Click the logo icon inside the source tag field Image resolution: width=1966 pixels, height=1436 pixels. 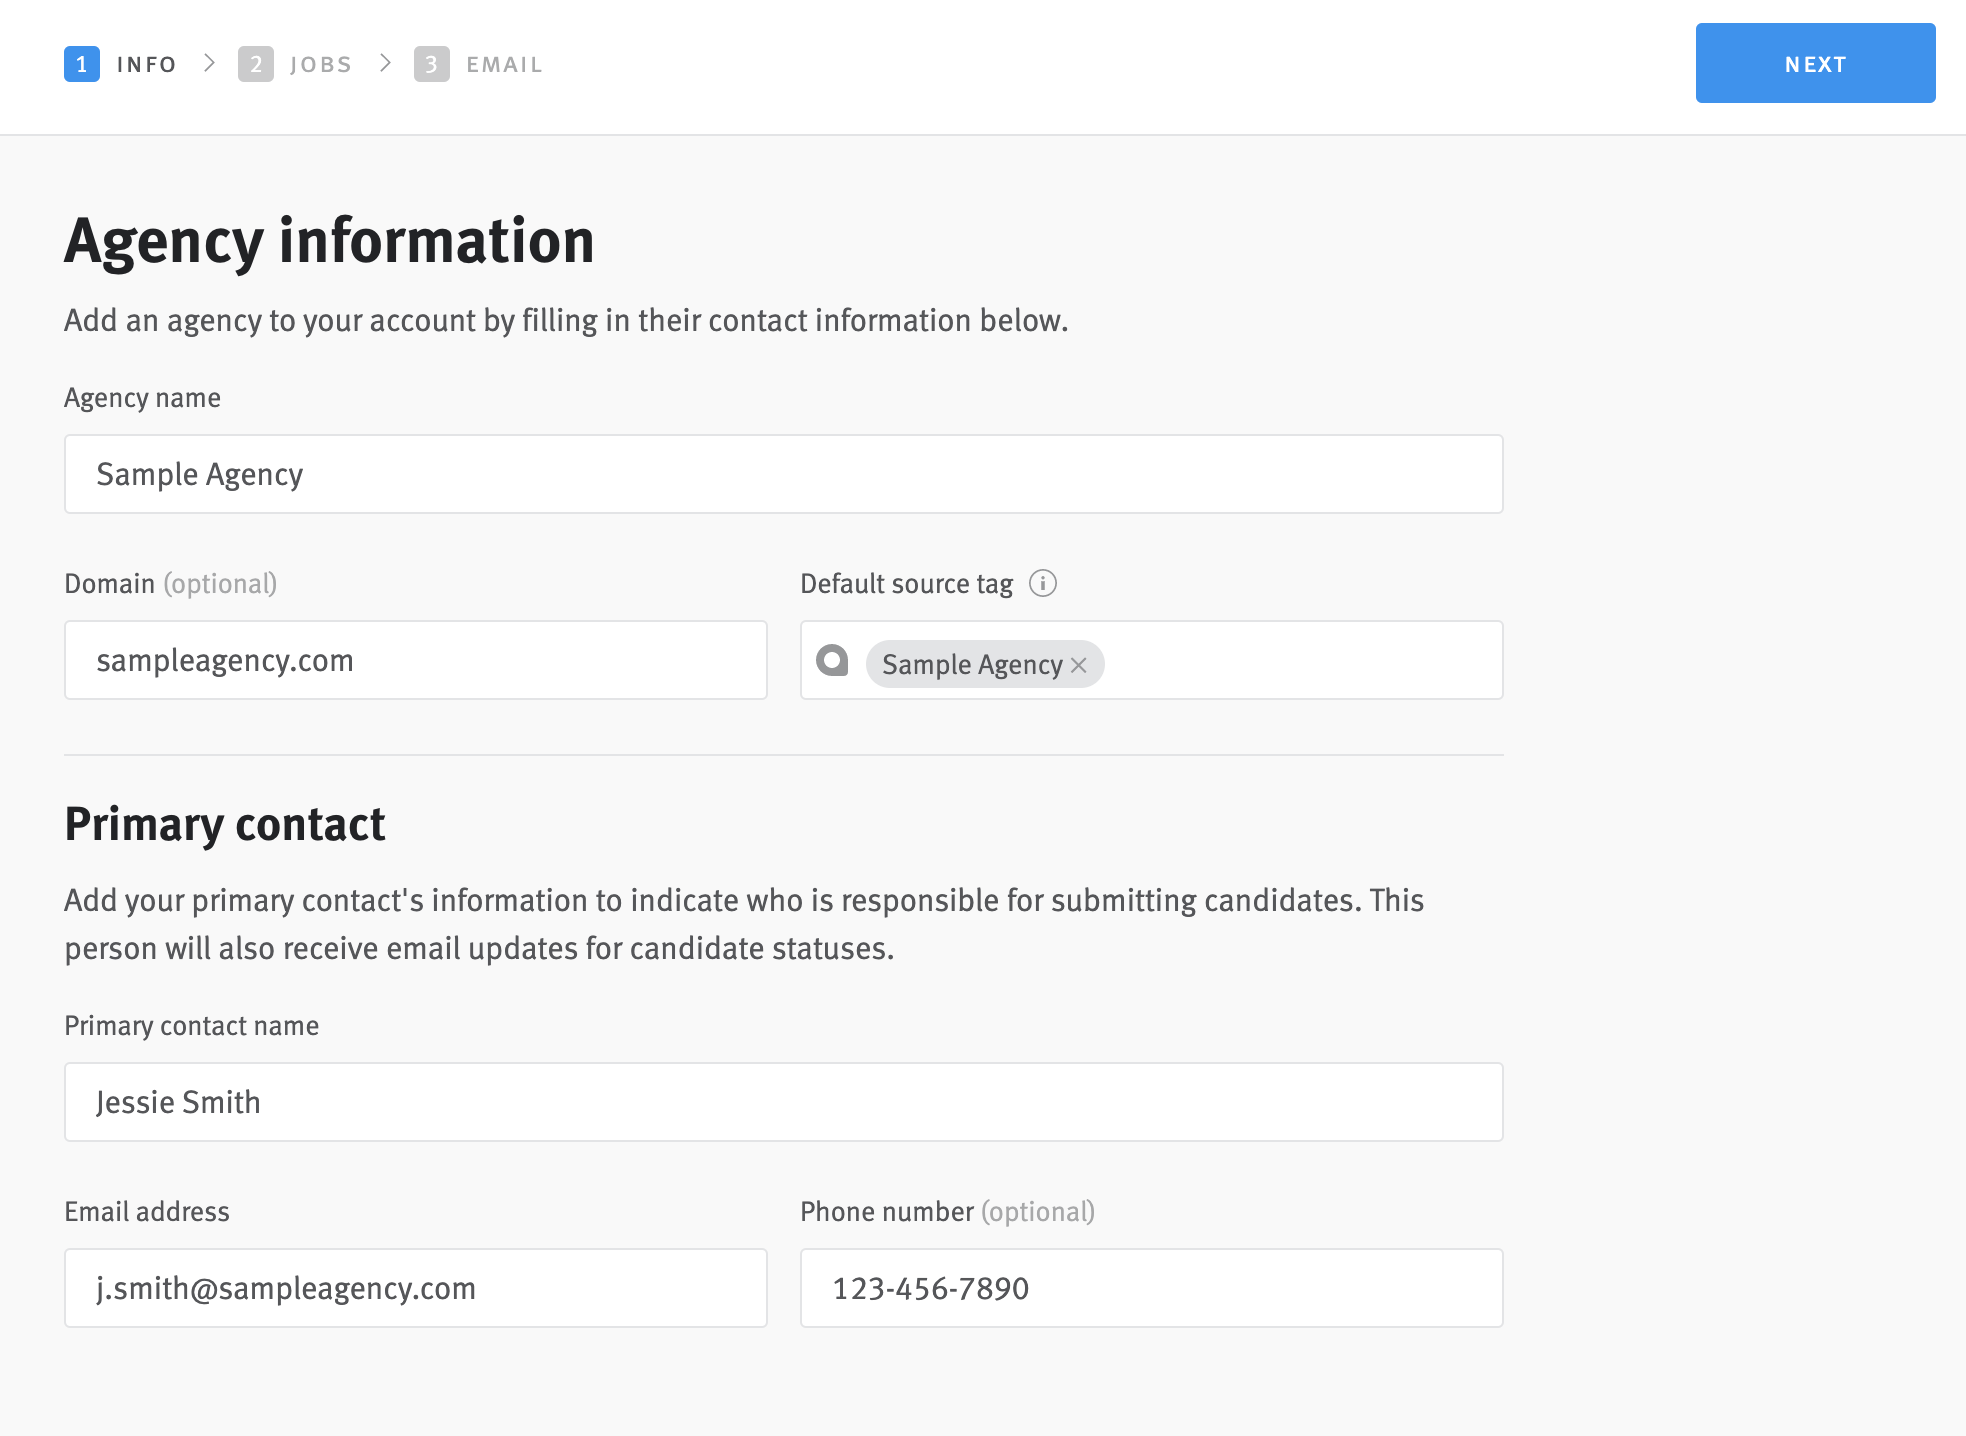pos(834,661)
